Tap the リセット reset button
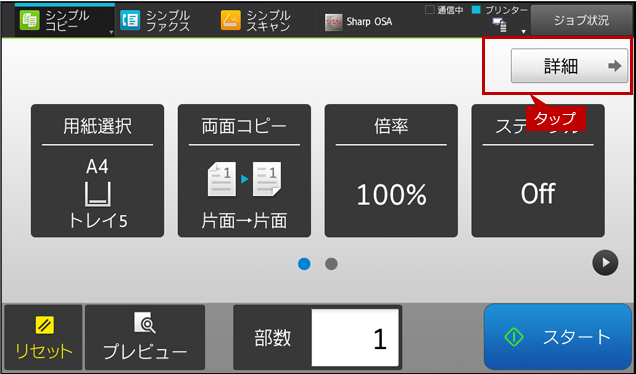The height and width of the screenshot is (374, 636). click(x=43, y=337)
